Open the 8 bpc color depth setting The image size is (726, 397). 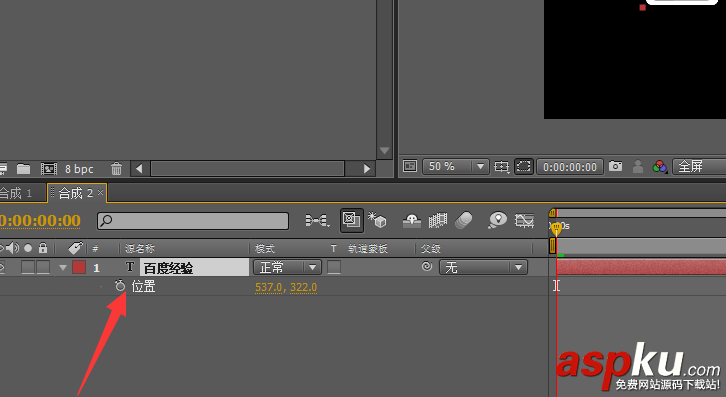79,169
